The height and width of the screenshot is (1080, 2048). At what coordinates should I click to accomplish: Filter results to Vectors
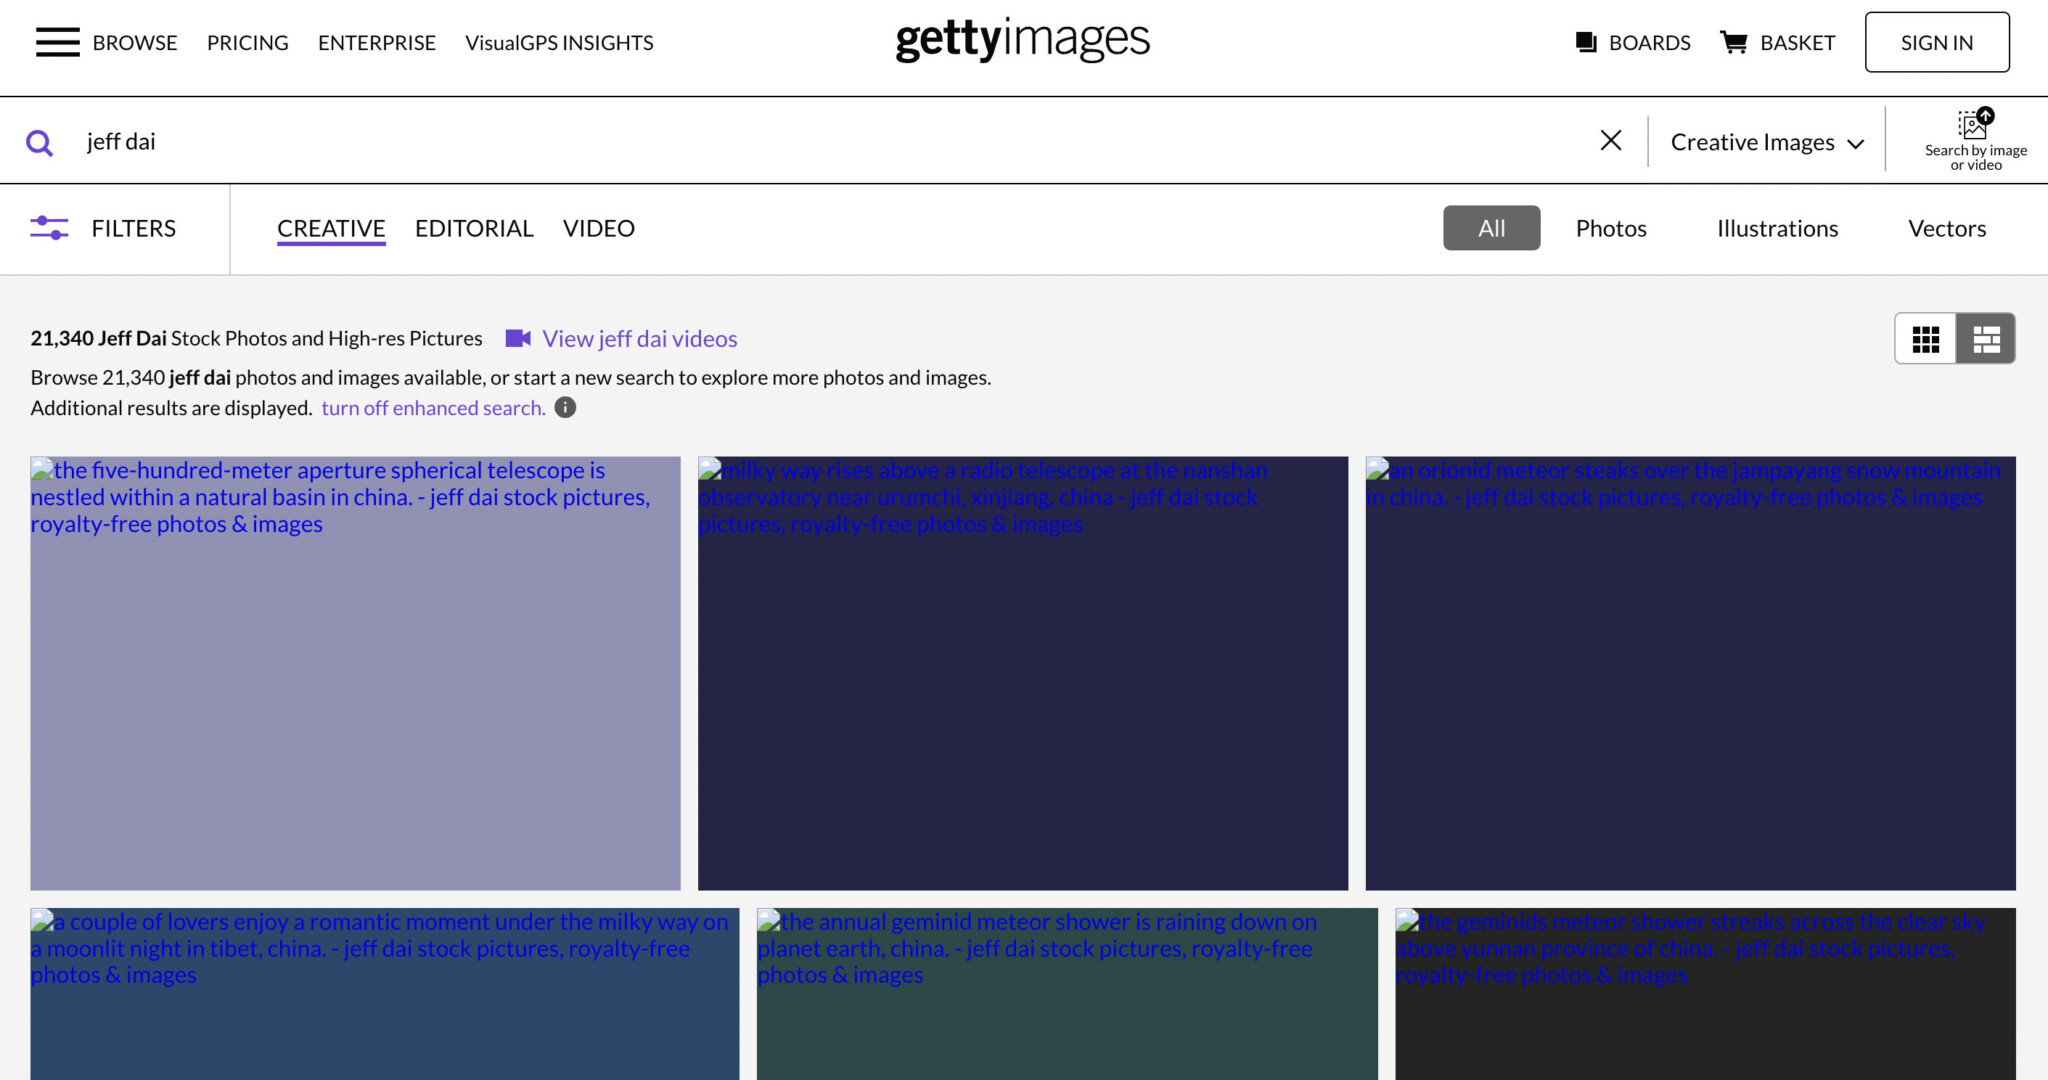pos(1947,228)
